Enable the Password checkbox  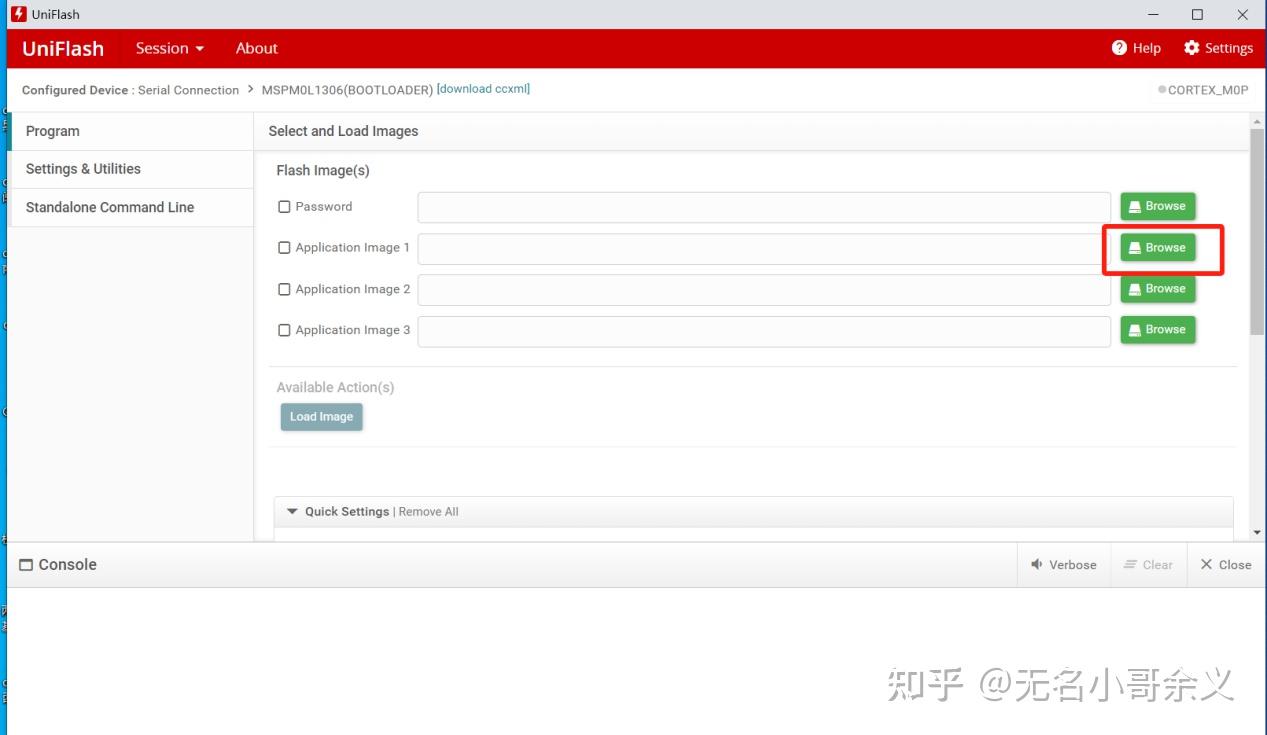(284, 206)
